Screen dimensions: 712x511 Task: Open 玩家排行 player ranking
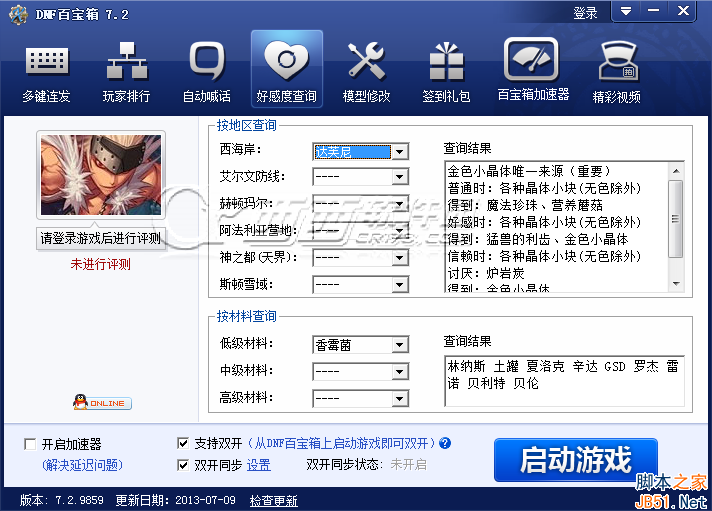tap(127, 73)
